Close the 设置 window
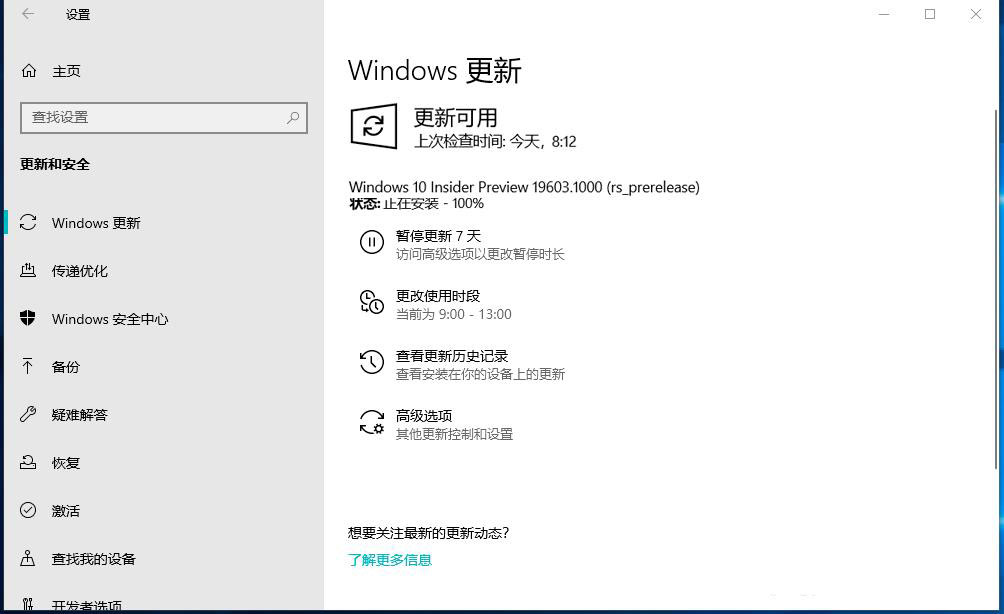The width and height of the screenshot is (1004, 614). tap(975, 14)
